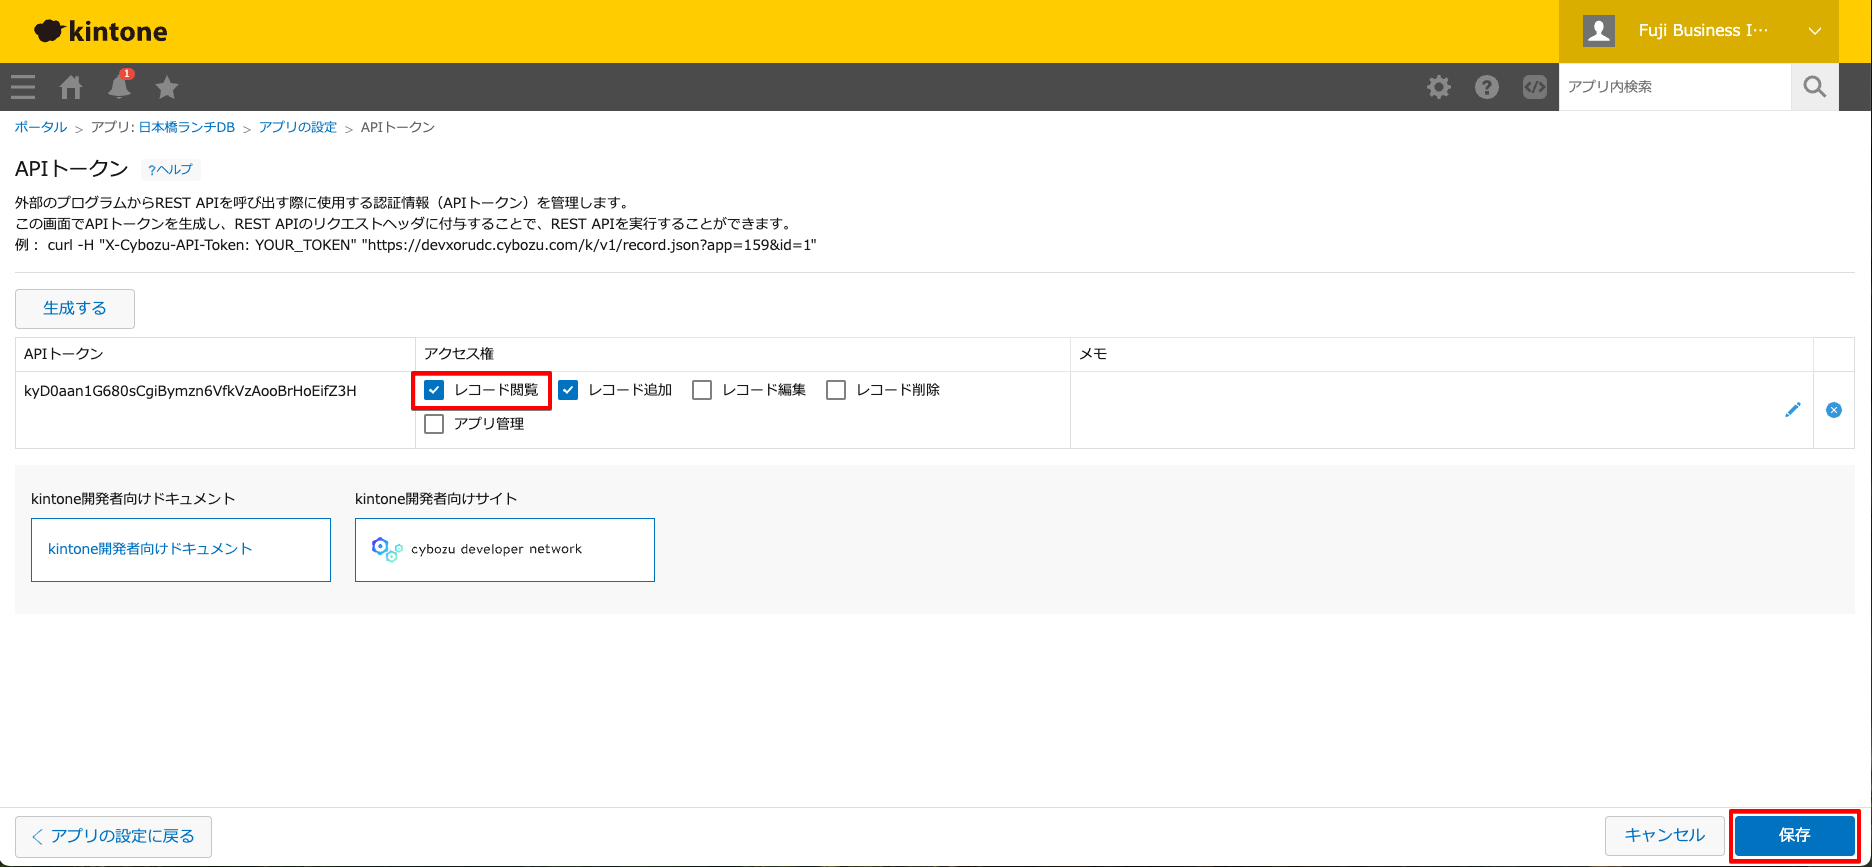
Task: Check the アプリ管理 checkbox
Action: click(434, 424)
